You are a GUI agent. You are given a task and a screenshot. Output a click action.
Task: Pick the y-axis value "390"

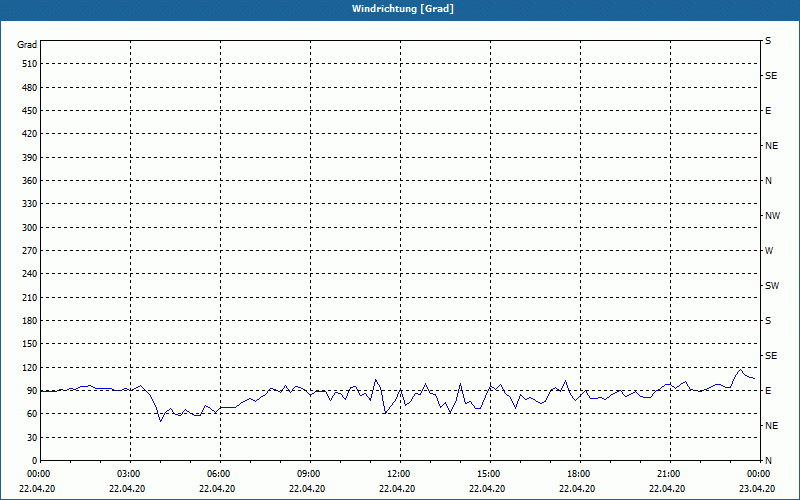point(30,158)
